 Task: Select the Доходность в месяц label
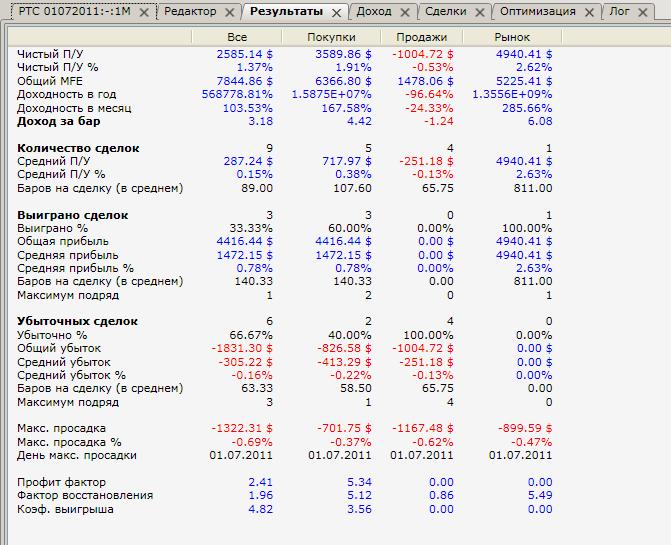[74, 108]
